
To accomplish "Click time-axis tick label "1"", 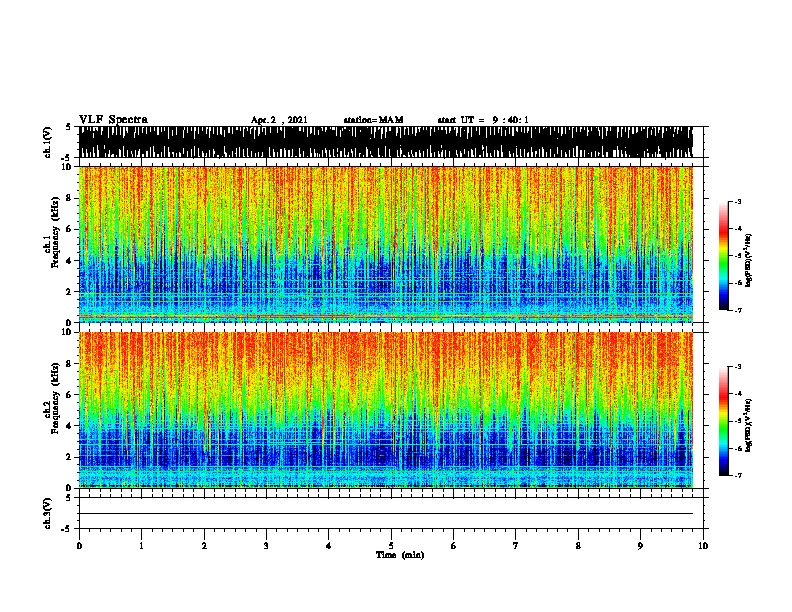I will click(141, 546).
